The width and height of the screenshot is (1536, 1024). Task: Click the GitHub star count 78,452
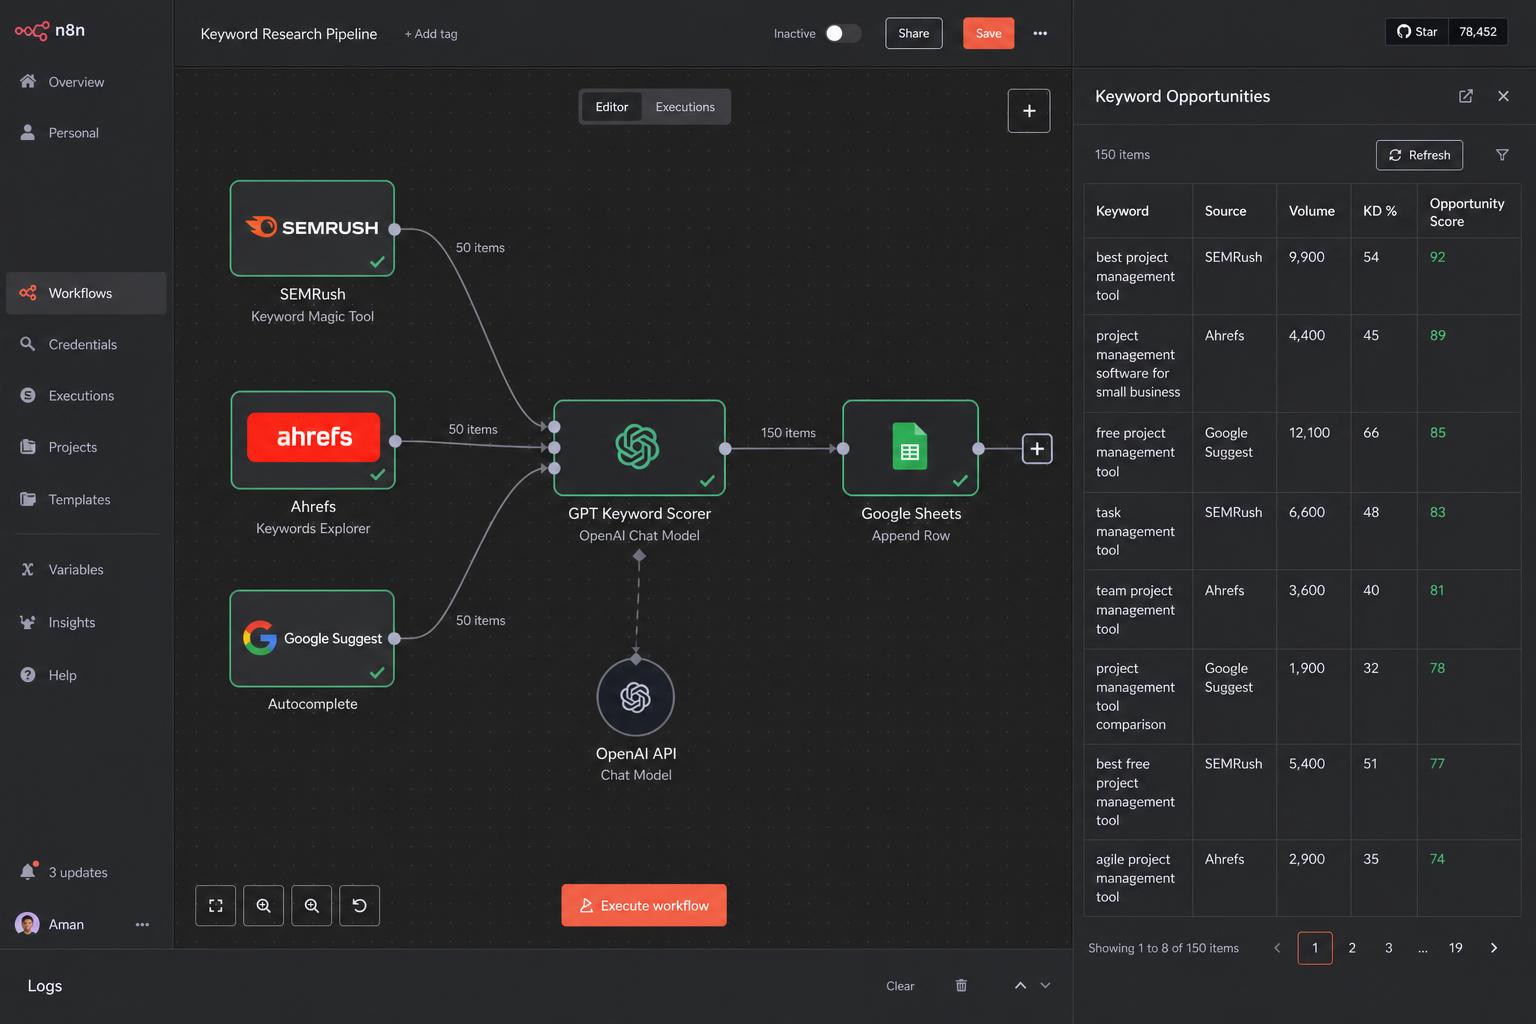tap(1478, 32)
